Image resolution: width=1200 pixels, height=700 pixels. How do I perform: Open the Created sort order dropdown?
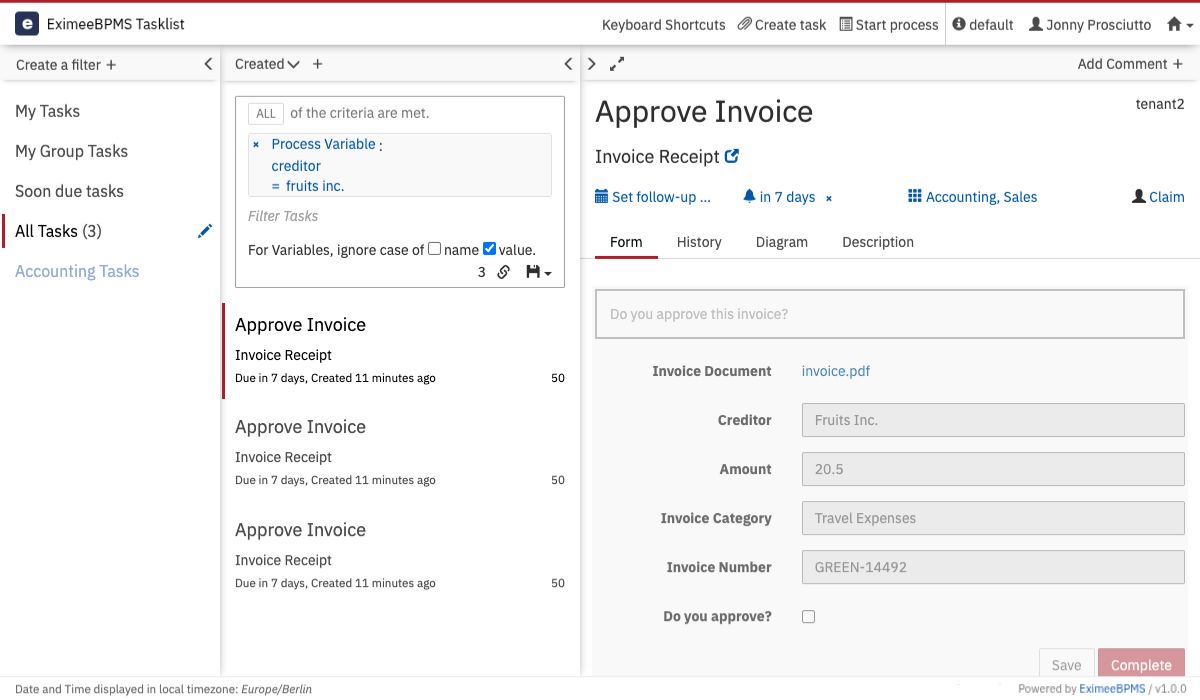[x=267, y=64]
